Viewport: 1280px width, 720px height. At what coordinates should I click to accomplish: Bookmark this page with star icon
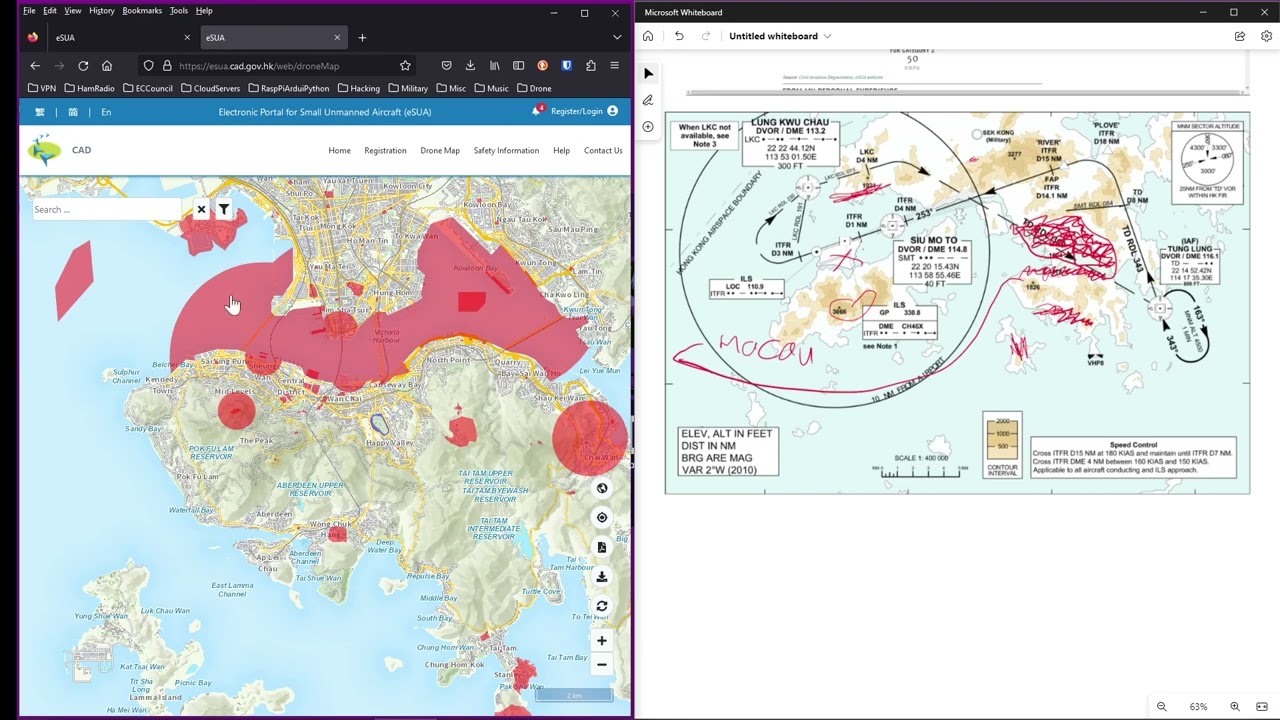(x=405, y=66)
